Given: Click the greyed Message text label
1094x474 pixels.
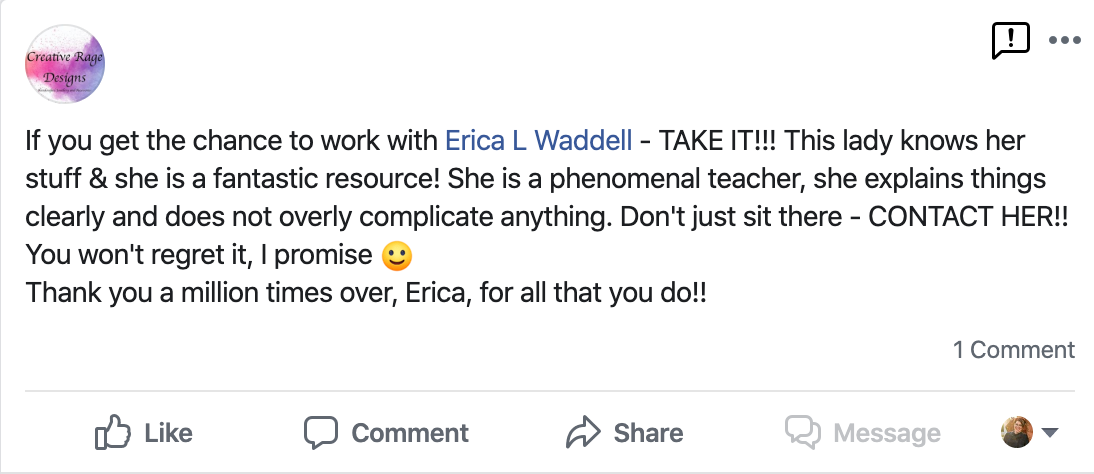Looking at the screenshot, I should tap(887, 433).
